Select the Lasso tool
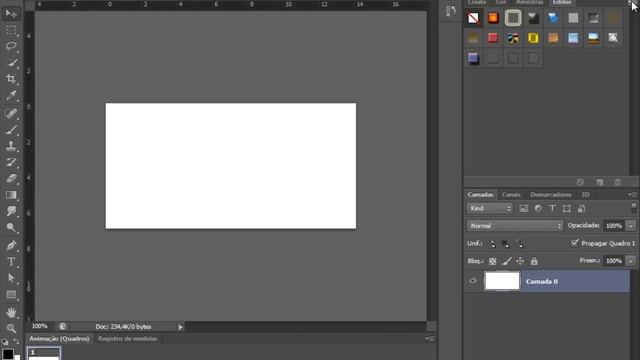Viewport: 640px width, 360px height. click(11, 46)
